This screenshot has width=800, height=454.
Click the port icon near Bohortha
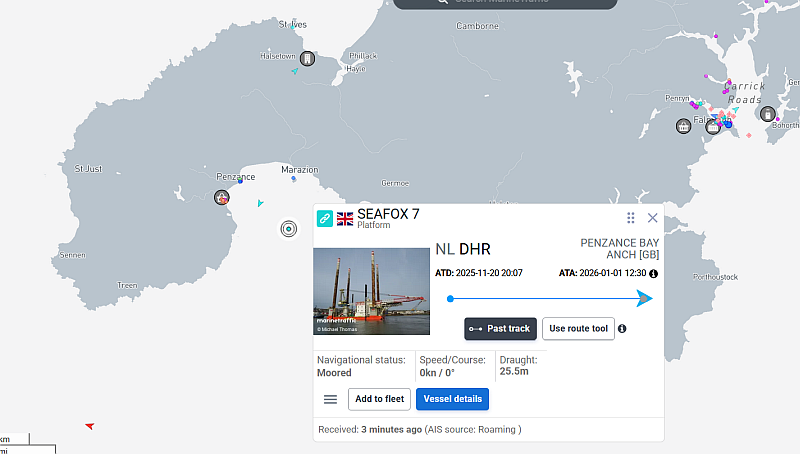(768, 114)
